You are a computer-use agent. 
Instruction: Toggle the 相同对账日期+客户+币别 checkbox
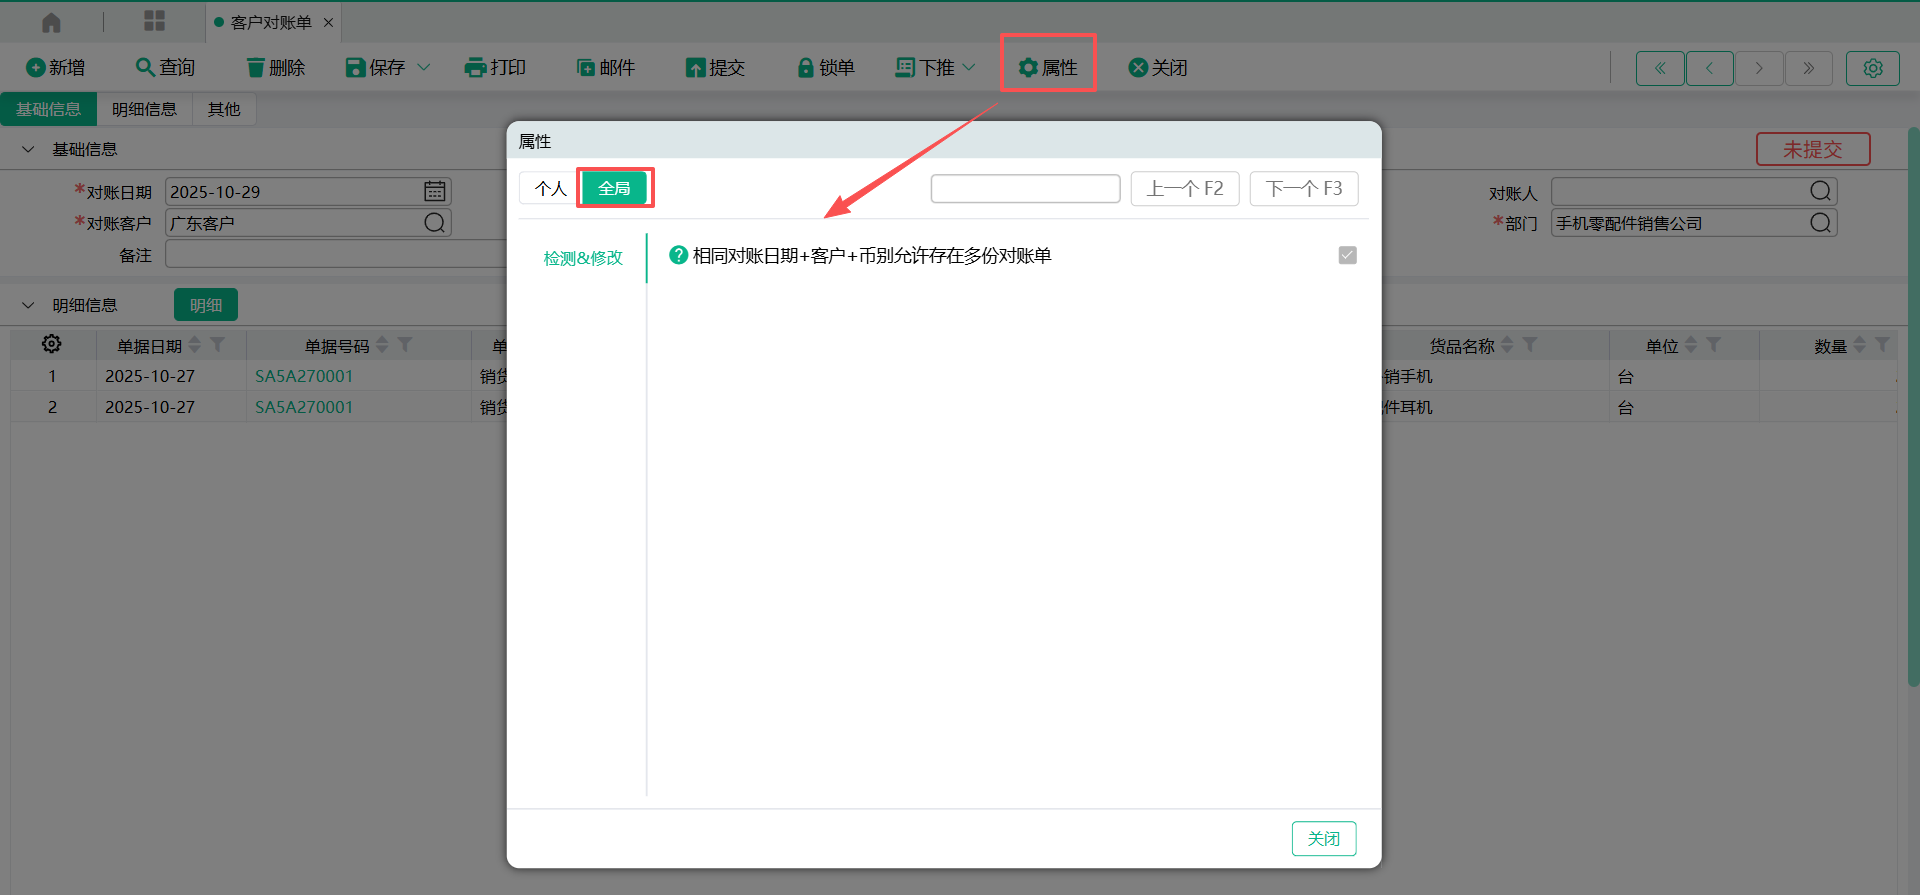pos(1347,255)
